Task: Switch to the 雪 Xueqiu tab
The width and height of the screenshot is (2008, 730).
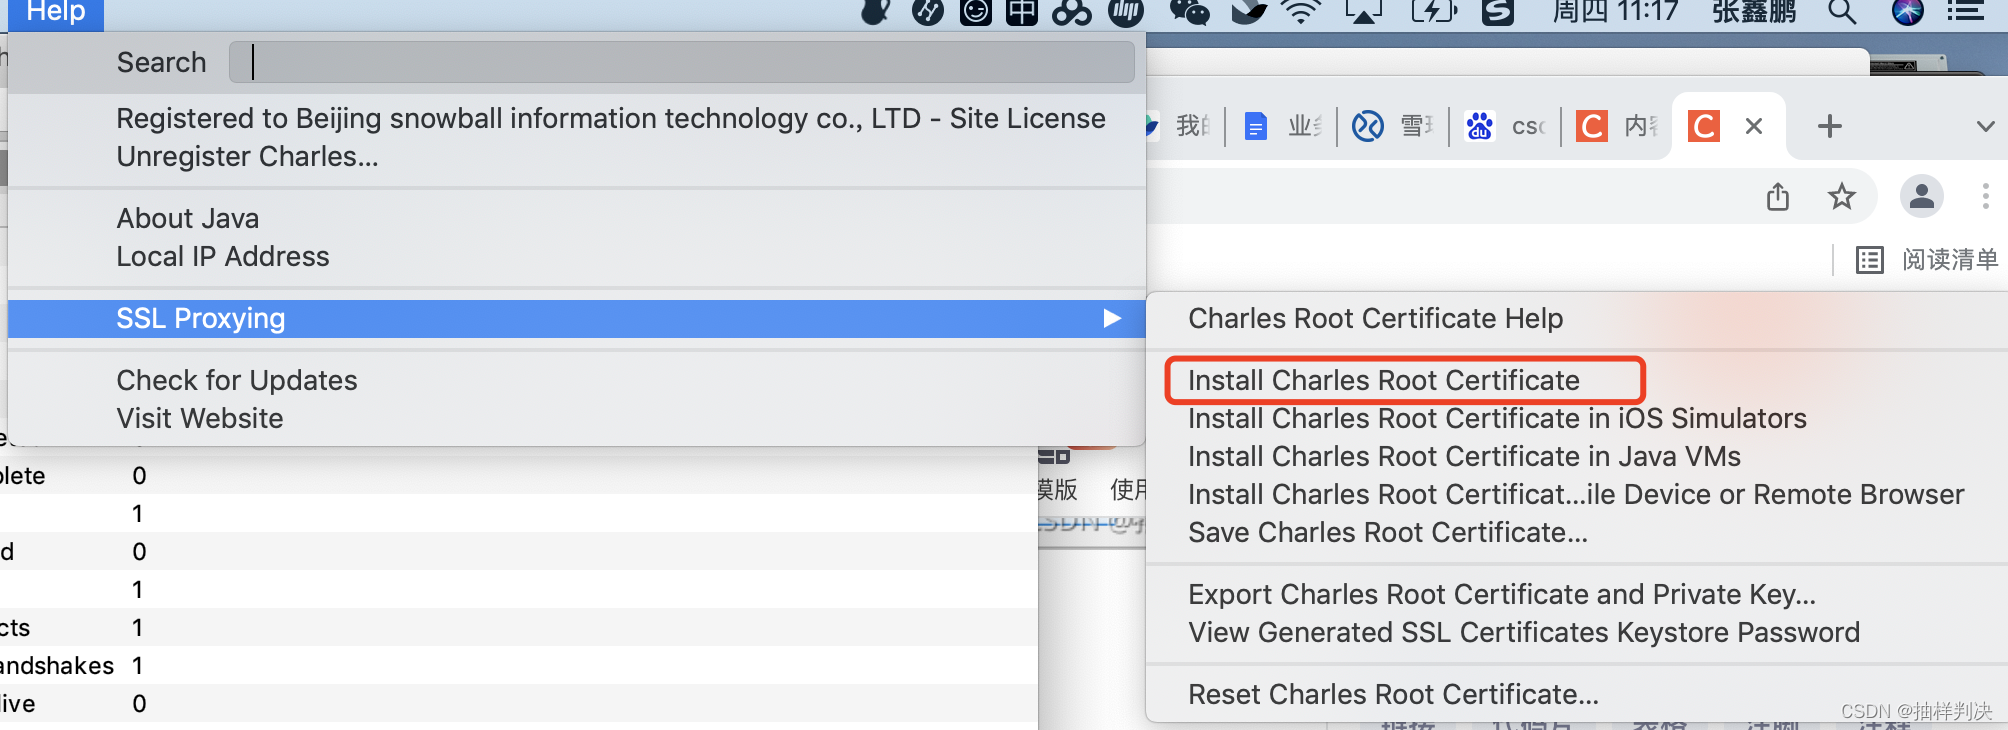Action: pyautogui.click(x=1393, y=126)
